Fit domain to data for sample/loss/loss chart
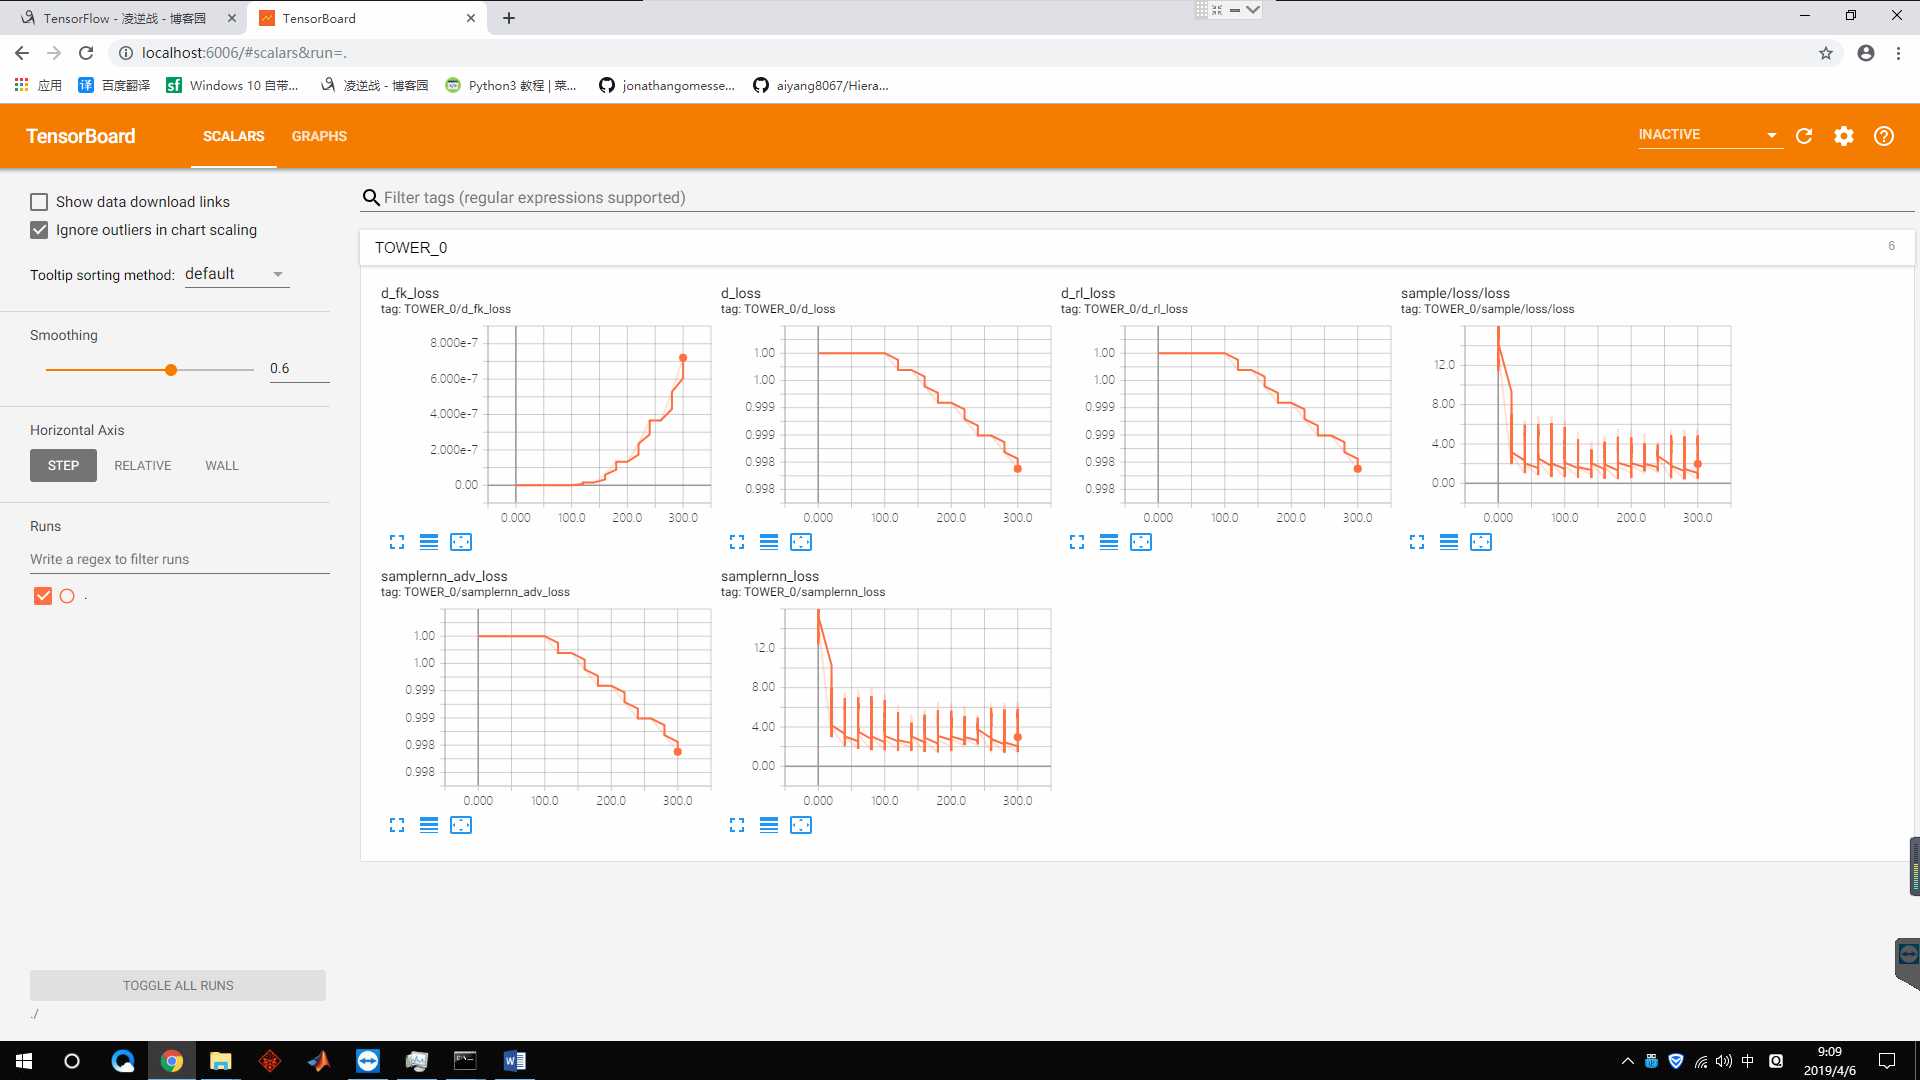 (1481, 542)
